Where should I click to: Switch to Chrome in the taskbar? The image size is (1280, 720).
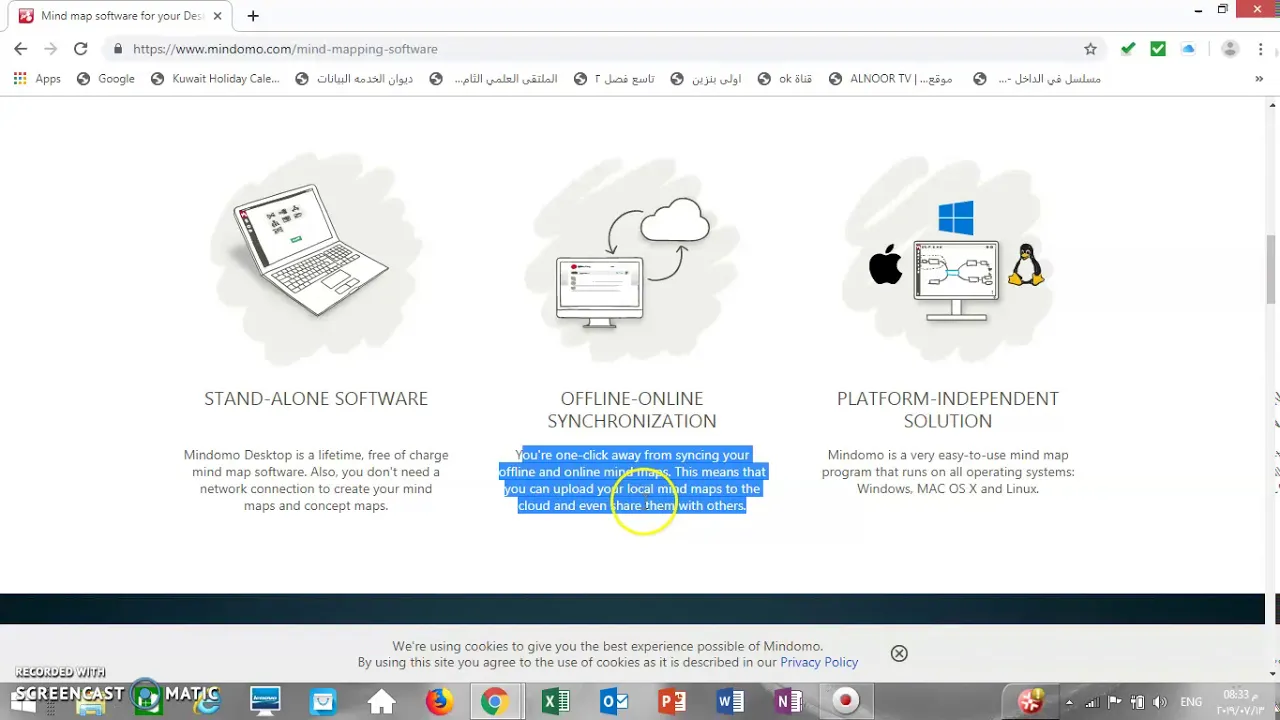494,701
